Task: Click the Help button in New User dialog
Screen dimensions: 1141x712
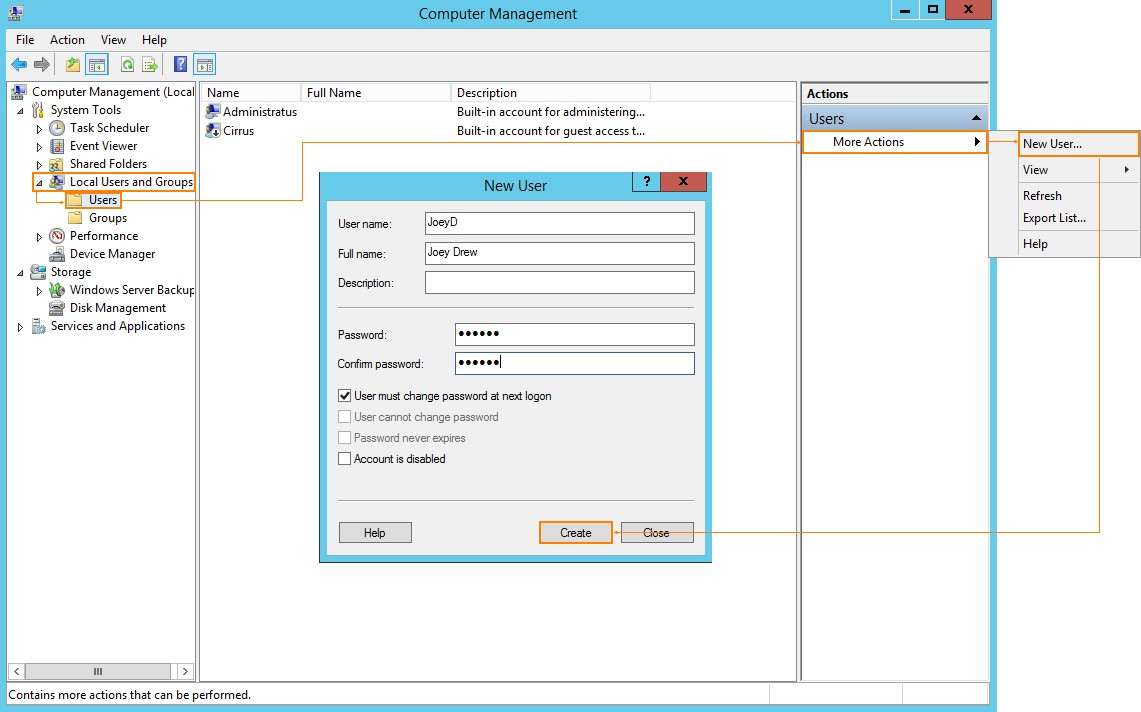Action: pyautogui.click(x=375, y=533)
